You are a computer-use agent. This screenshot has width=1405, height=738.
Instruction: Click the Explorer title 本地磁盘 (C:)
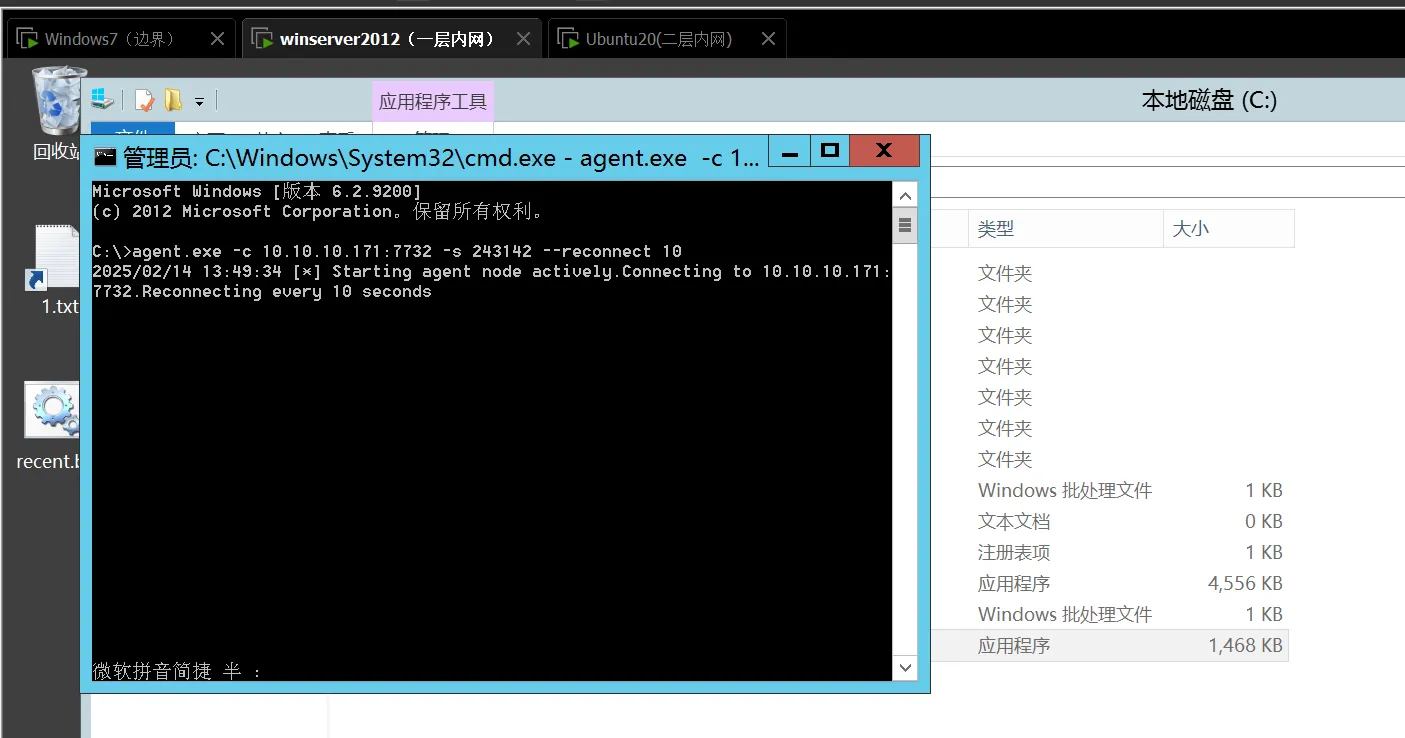1210,100
